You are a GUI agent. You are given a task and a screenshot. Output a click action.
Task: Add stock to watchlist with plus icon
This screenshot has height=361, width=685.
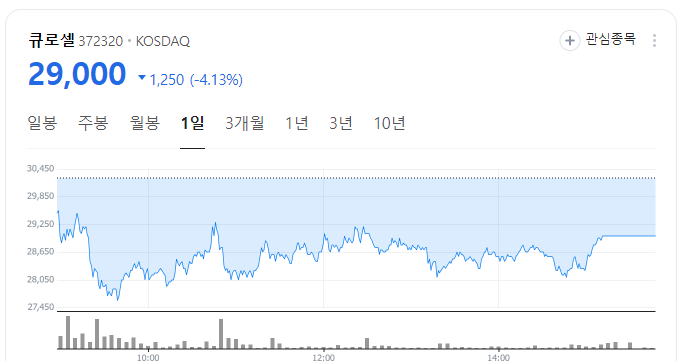pyautogui.click(x=570, y=41)
